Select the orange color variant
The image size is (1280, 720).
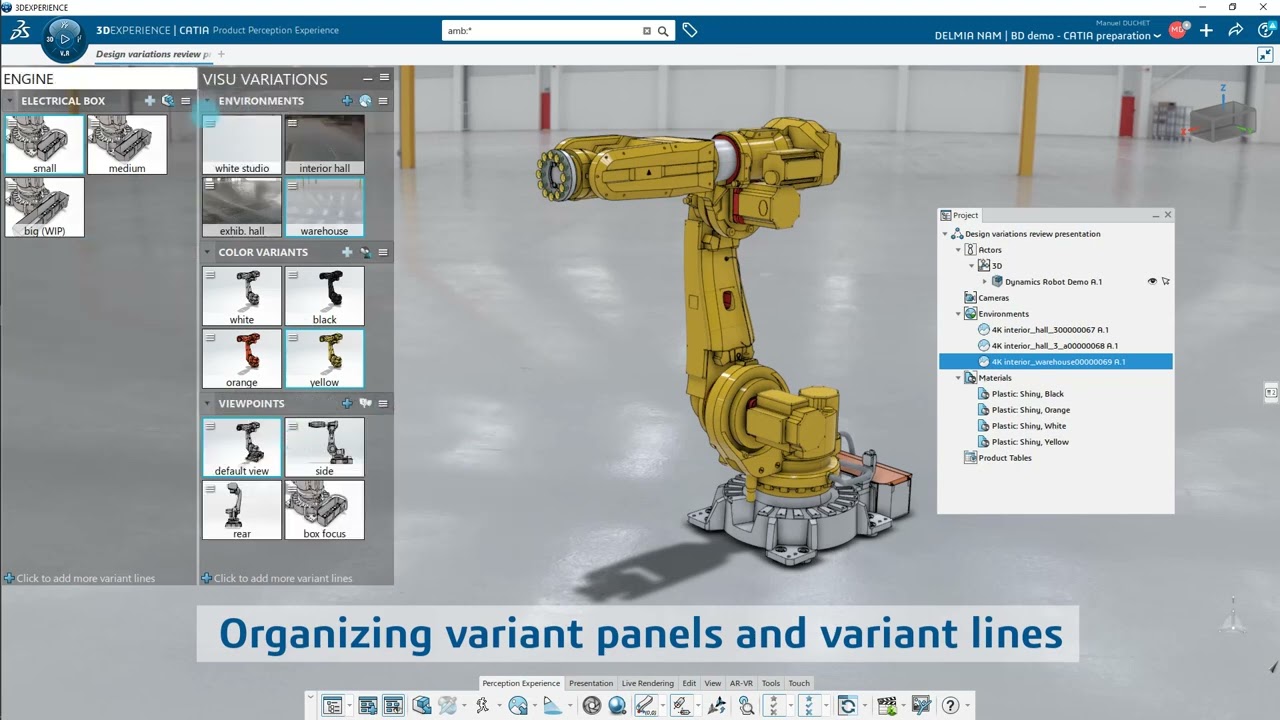242,360
